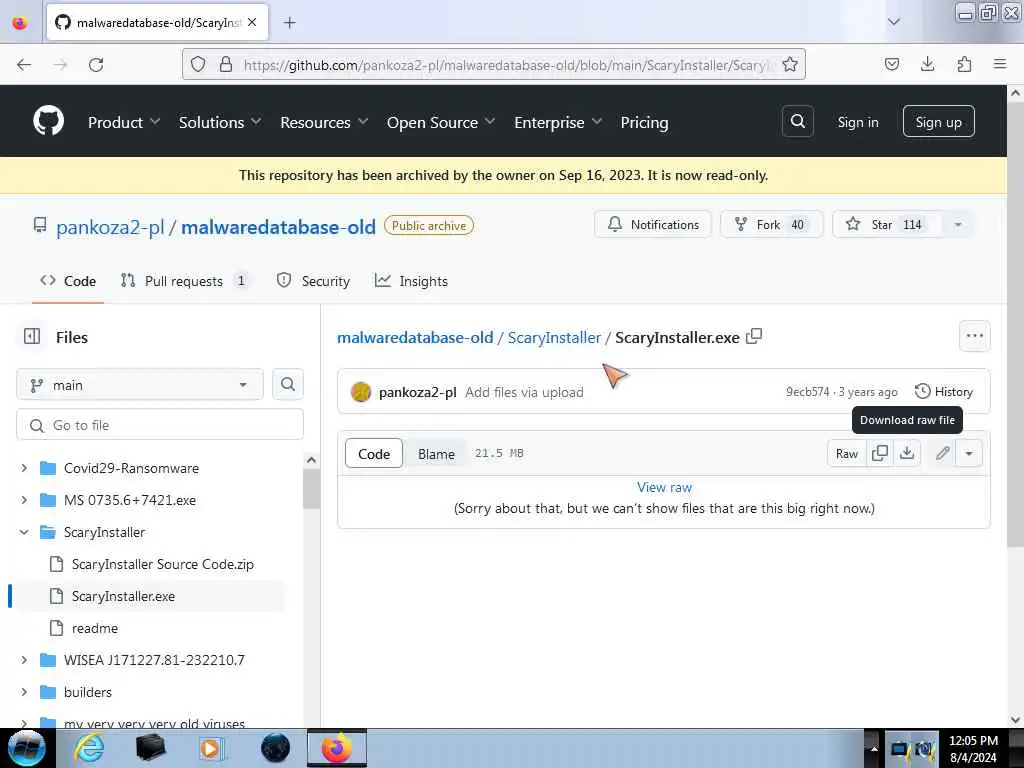Collapse file tree panel icon

pyautogui.click(x=32, y=336)
